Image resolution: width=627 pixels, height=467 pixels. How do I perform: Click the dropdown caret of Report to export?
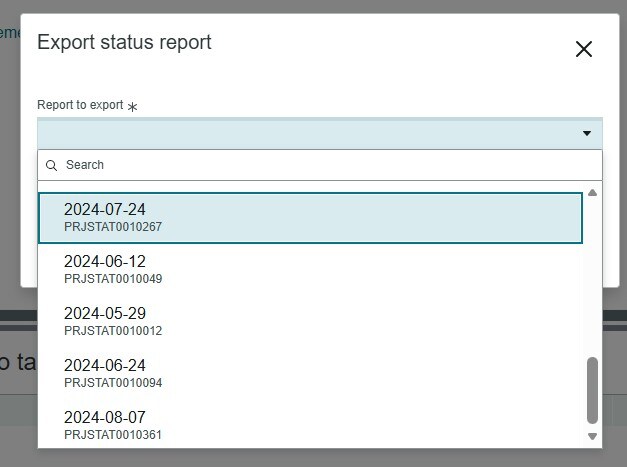[x=587, y=133]
